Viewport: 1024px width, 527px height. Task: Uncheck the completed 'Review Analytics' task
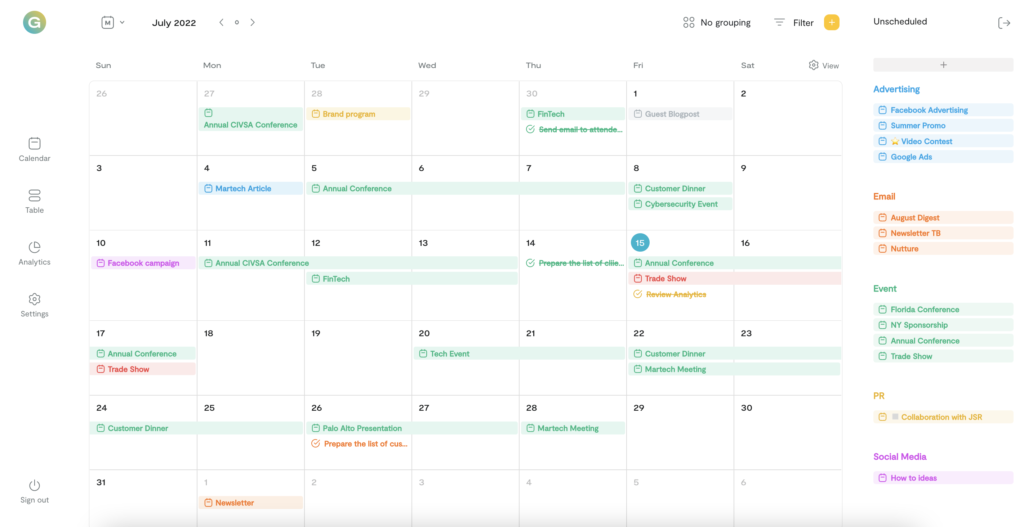[x=637, y=294]
